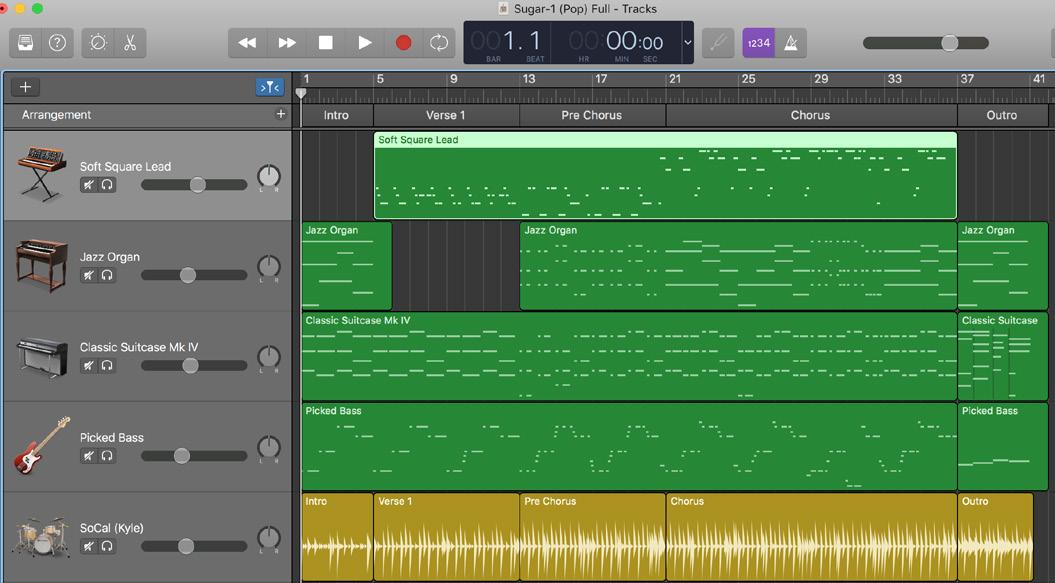The height and width of the screenshot is (583, 1055).
Task: Open the Library panel
Action: tap(26, 42)
